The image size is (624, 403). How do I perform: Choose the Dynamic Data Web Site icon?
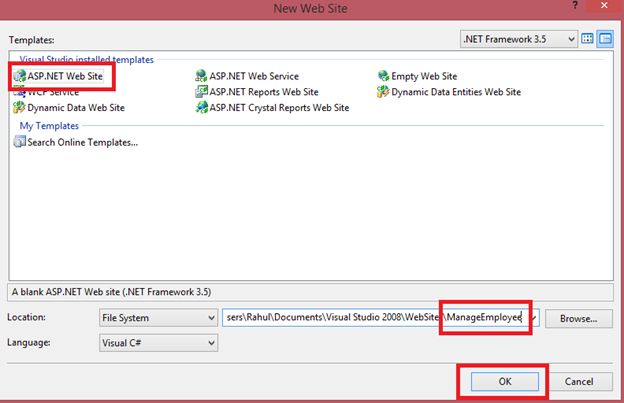click(20, 107)
